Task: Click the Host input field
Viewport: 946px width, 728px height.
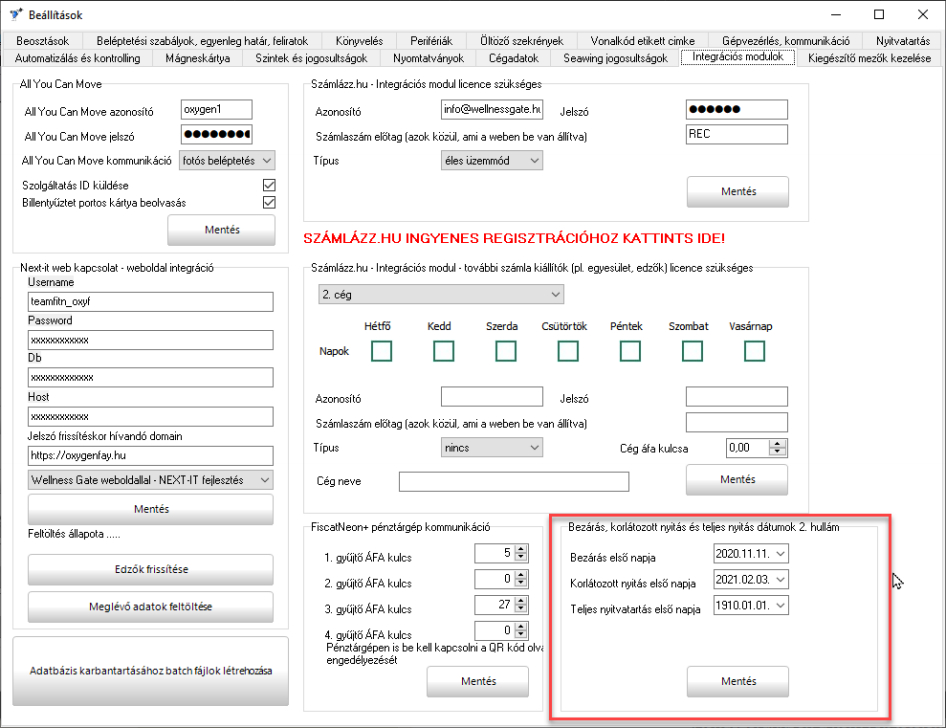Action: coord(151,416)
